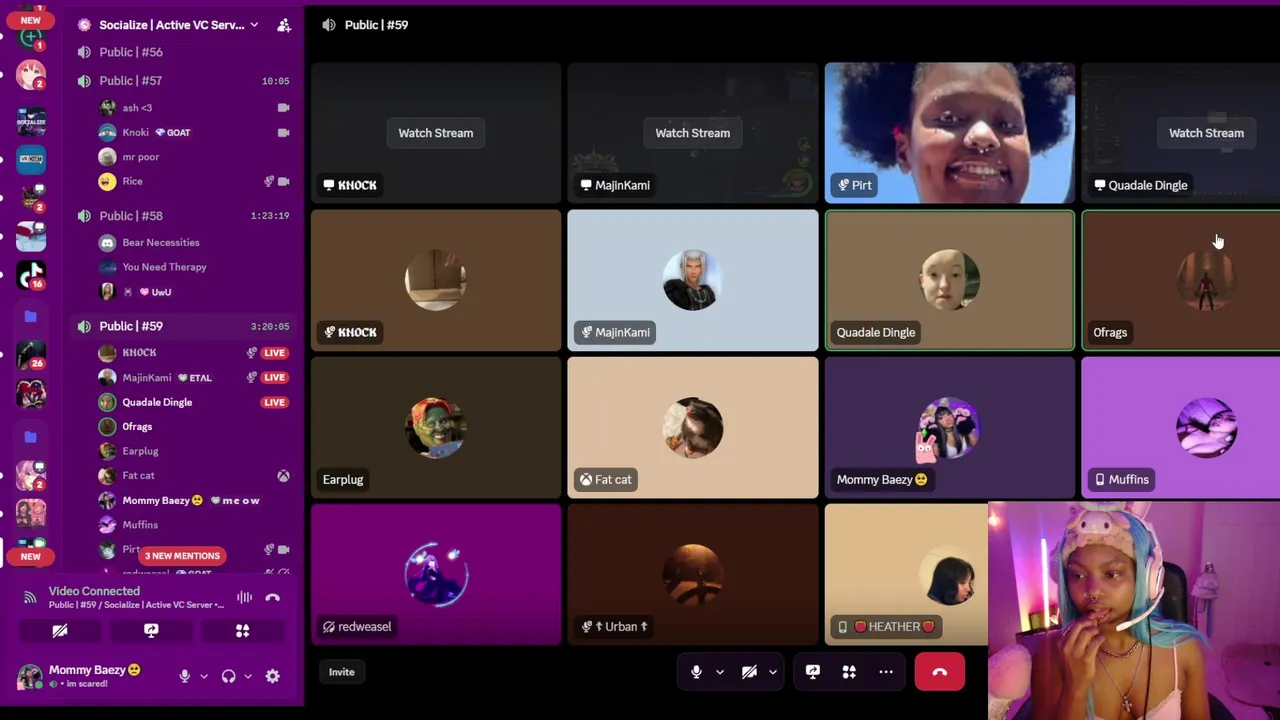Image resolution: width=1280 pixels, height=720 pixels.
Task: Click LIVE badge next to KИOCK in sidebar
Action: point(275,353)
